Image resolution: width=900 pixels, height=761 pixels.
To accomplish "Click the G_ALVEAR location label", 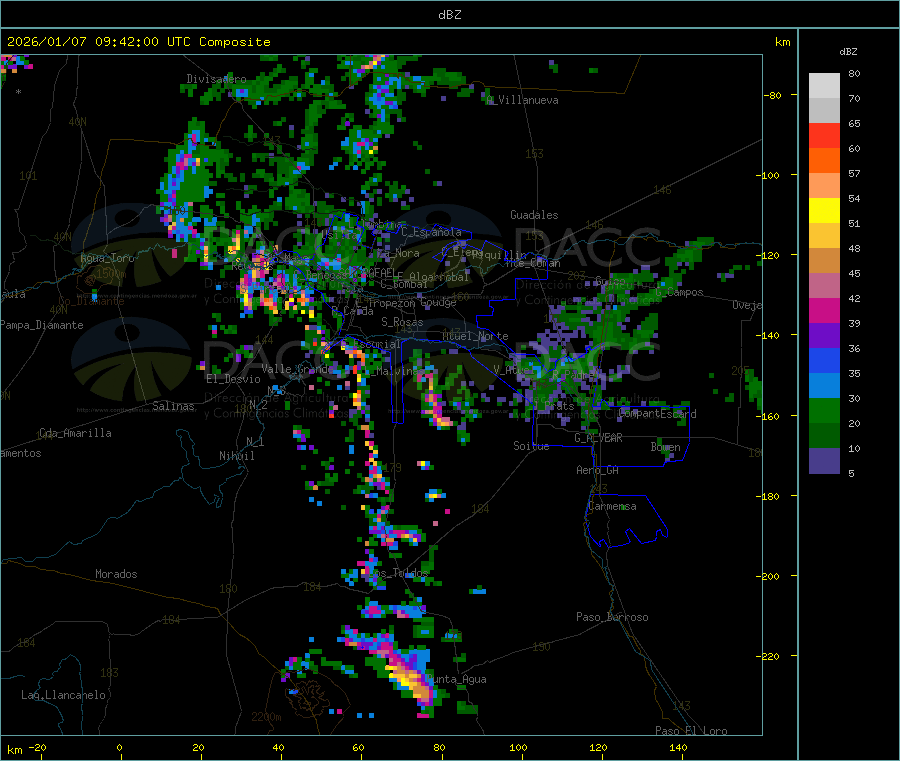I will [x=598, y=438].
